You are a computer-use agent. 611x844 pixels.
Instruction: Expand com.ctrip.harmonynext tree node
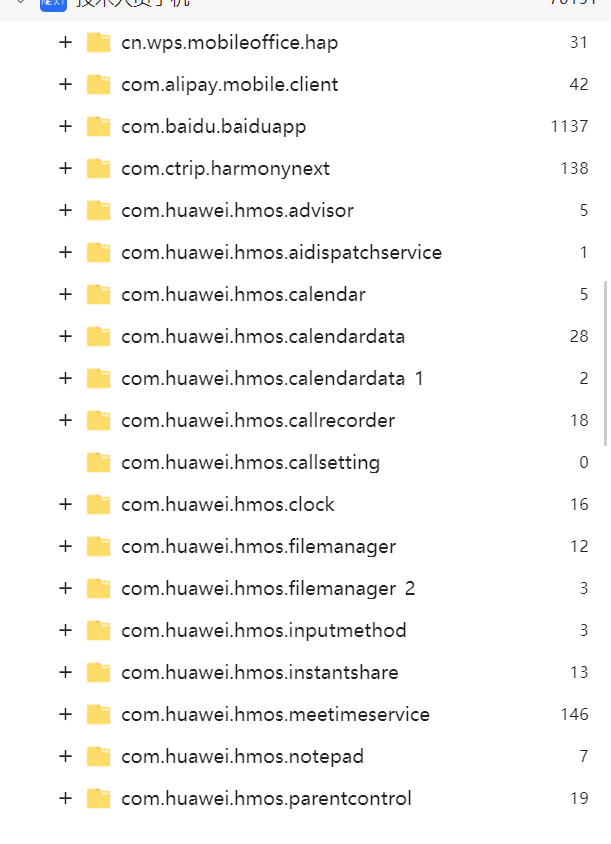click(x=65, y=168)
